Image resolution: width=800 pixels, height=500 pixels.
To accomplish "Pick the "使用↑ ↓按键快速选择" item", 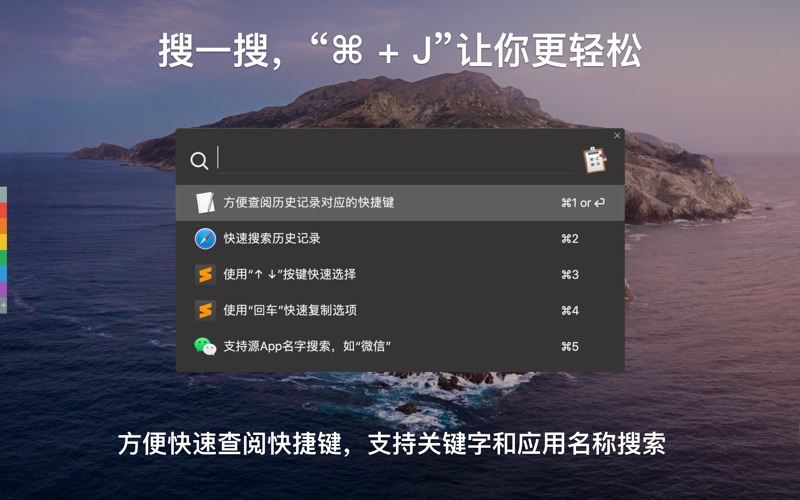I will pyautogui.click(x=400, y=274).
